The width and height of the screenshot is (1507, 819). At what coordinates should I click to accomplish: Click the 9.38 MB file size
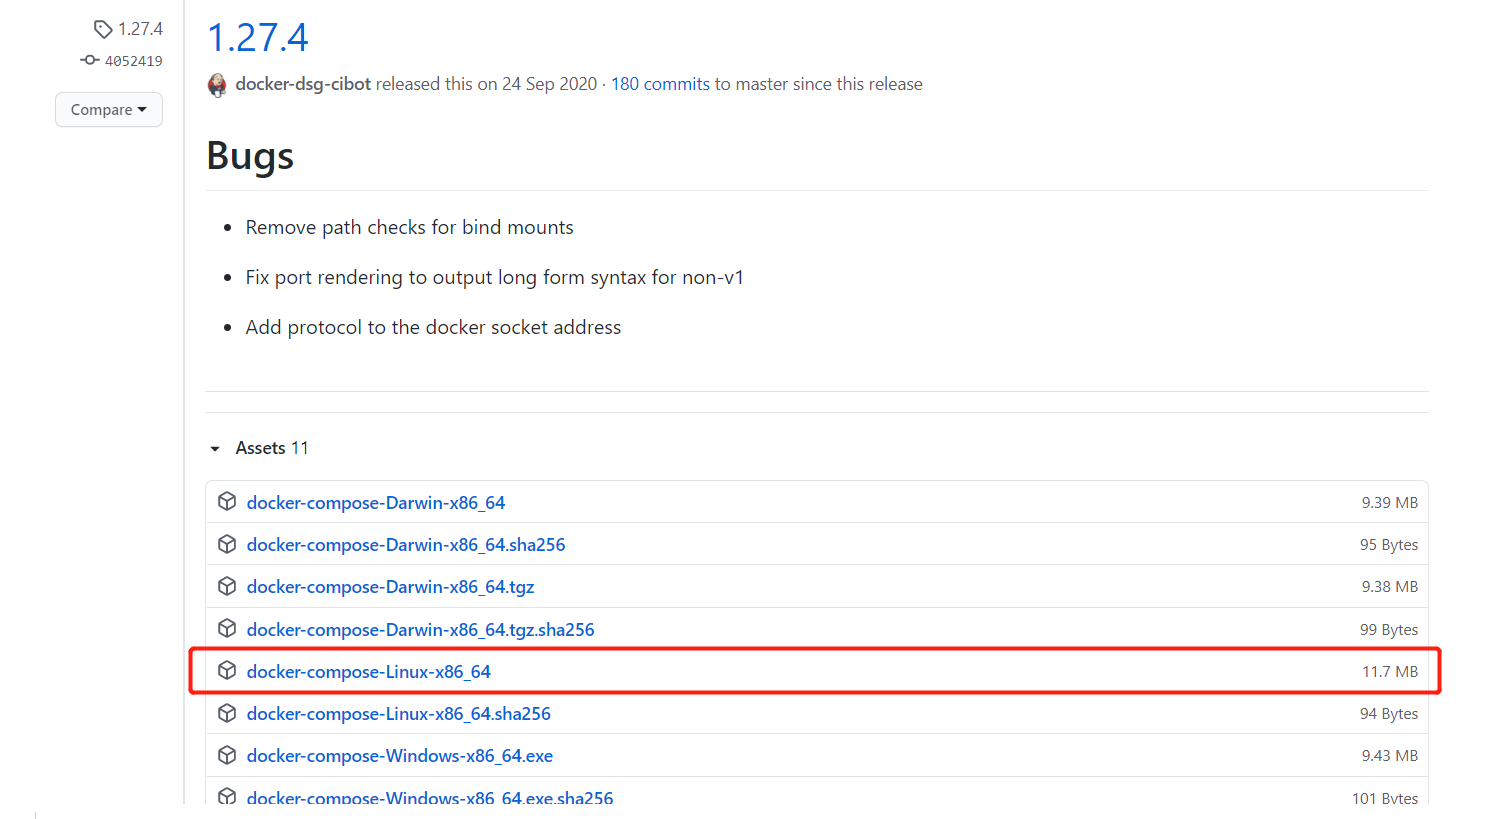1389,587
